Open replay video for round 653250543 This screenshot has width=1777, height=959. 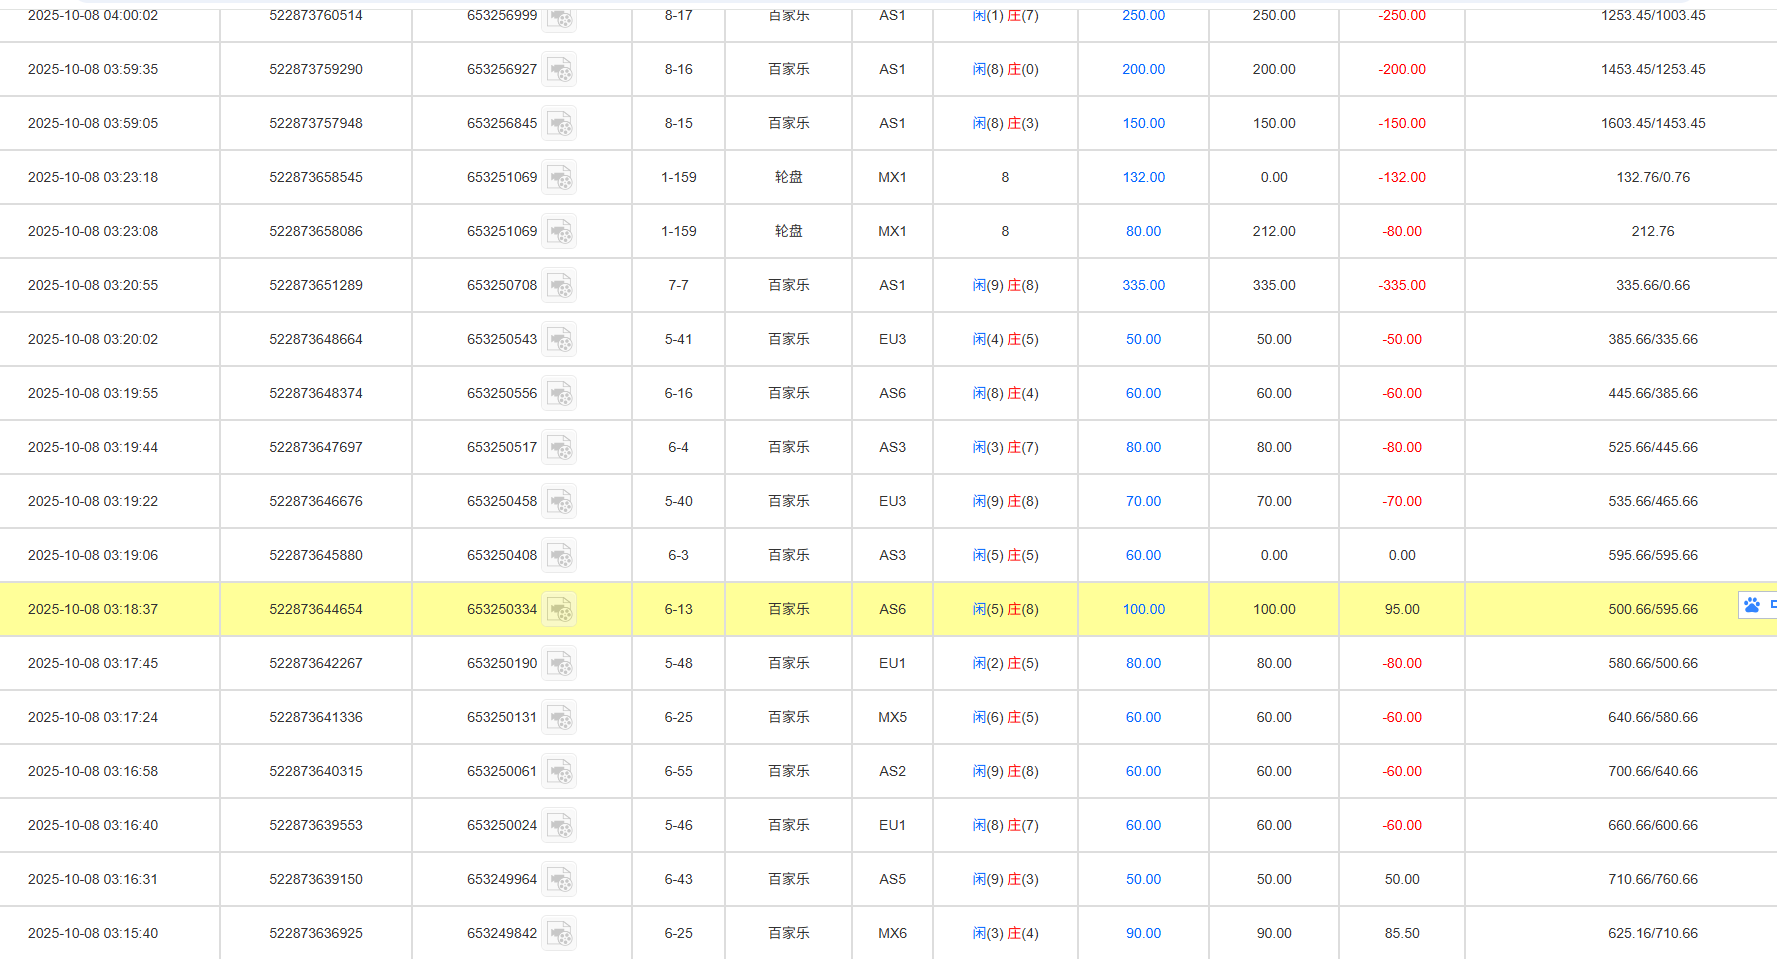[560, 339]
